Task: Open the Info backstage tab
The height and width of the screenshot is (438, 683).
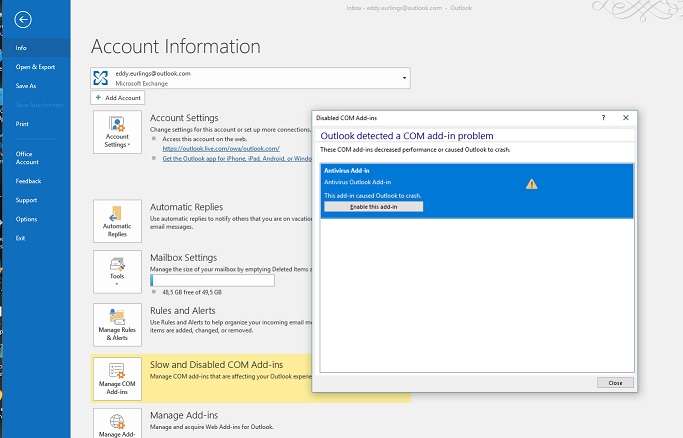Action: pos(35,47)
